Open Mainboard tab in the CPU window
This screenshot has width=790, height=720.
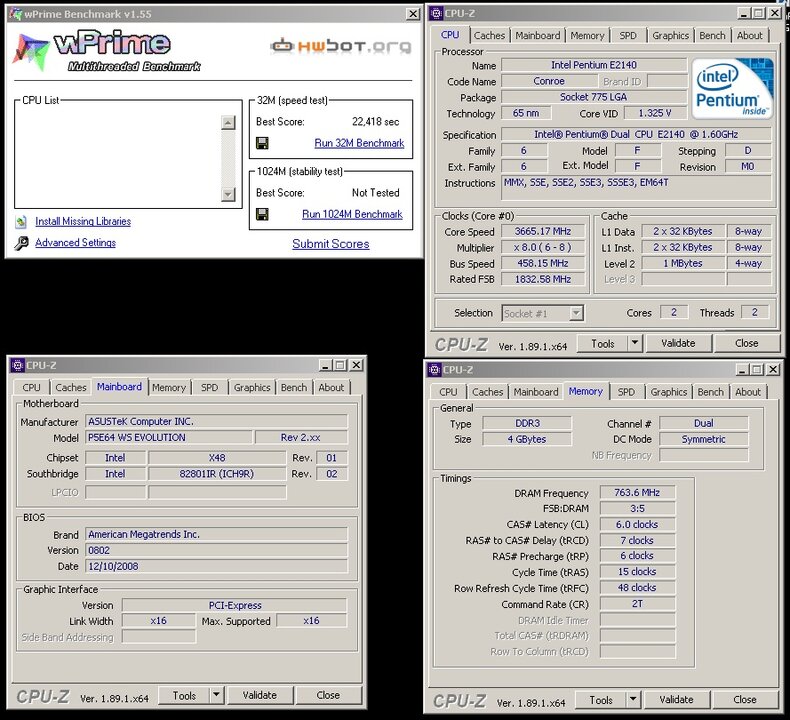538,36
